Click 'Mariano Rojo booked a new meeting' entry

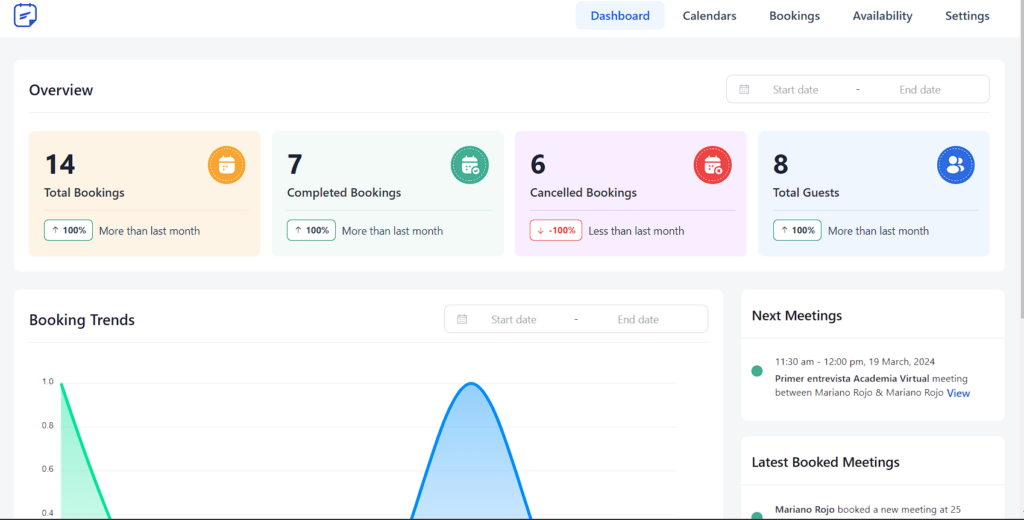tap(868, 510)
